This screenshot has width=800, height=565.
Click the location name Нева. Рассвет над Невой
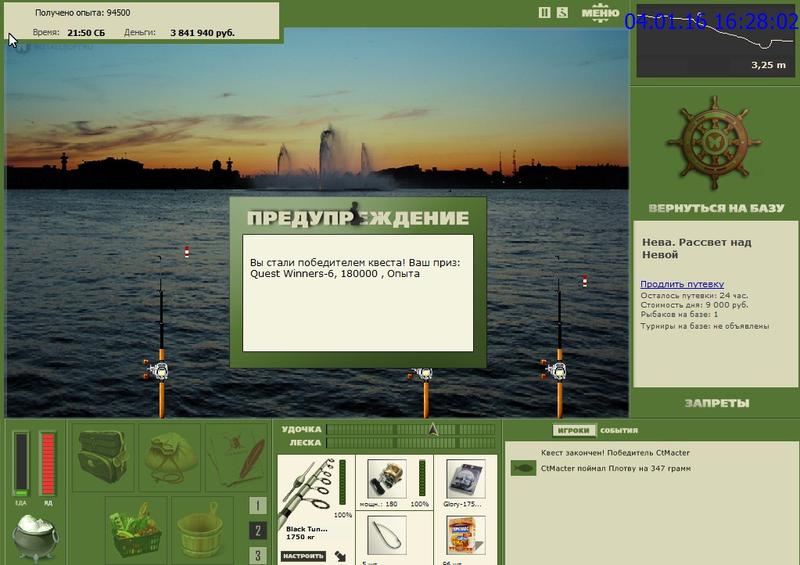pyautogui.click(x=696, y=249)
